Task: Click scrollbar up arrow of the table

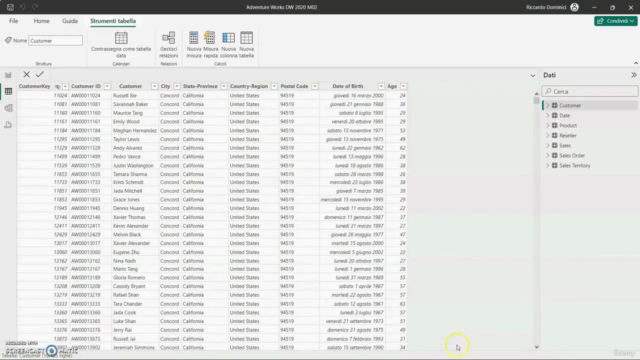Action: (536, 93)
